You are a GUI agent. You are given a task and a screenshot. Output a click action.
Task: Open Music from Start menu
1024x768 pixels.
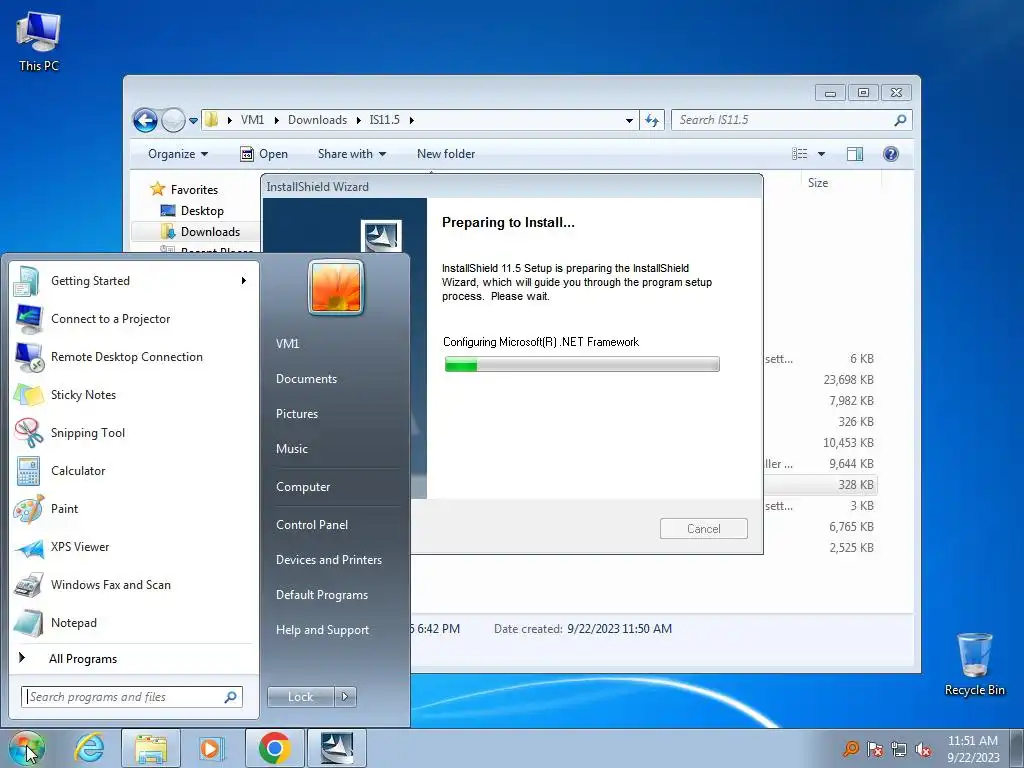(291, 449)
